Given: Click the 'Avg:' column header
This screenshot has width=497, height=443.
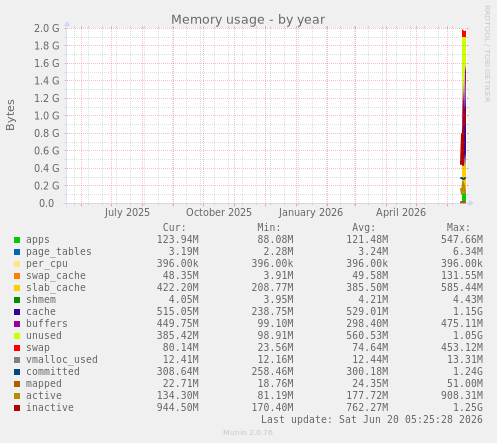Looking at the screenshot, I should click(x=364, y=228).
